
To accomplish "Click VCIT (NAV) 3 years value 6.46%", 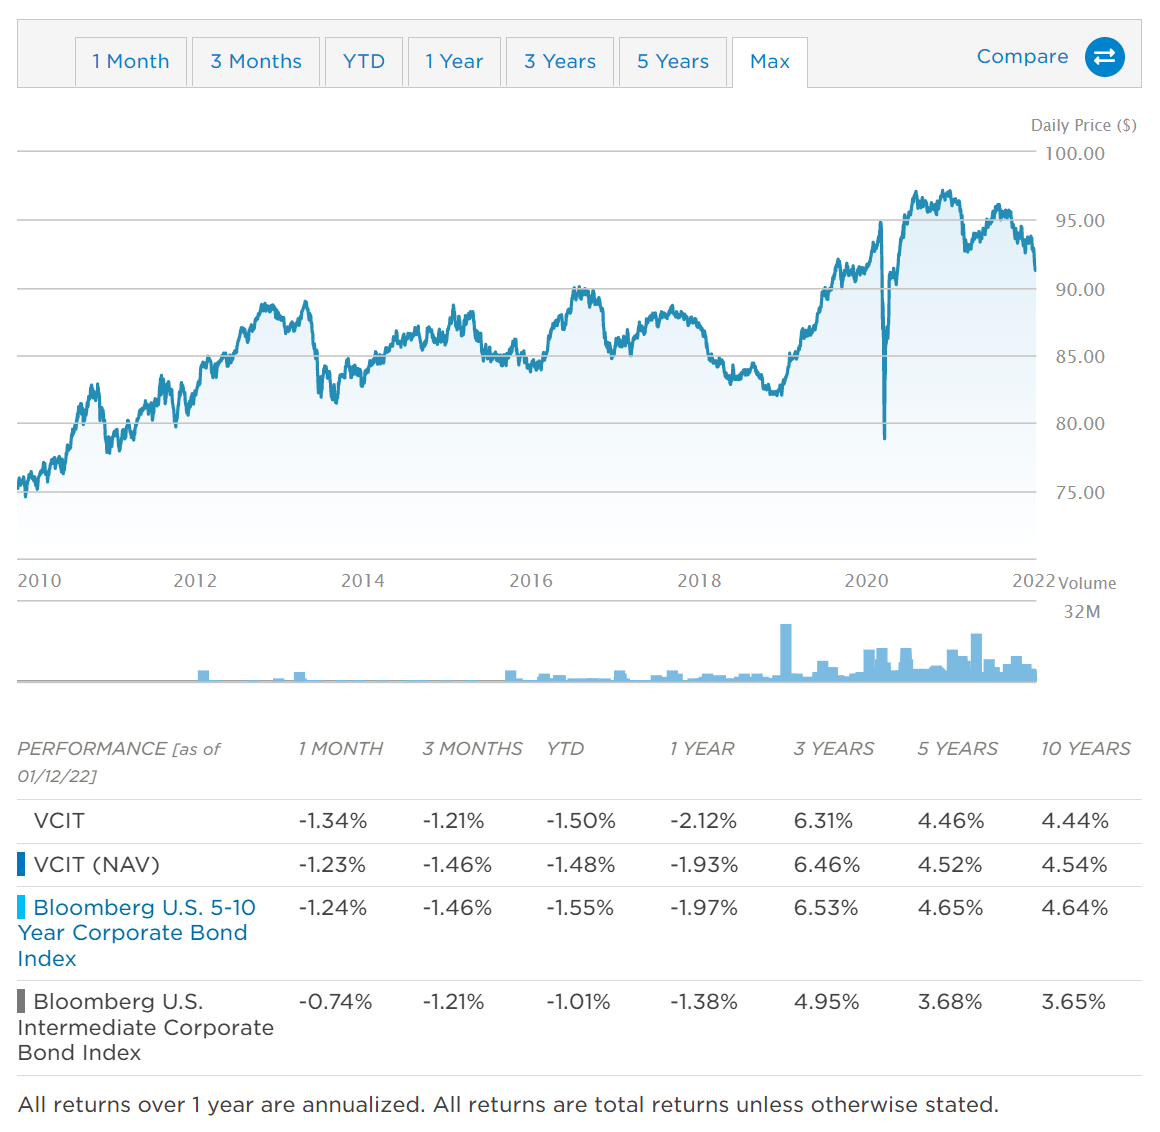I will coord(826,865).
